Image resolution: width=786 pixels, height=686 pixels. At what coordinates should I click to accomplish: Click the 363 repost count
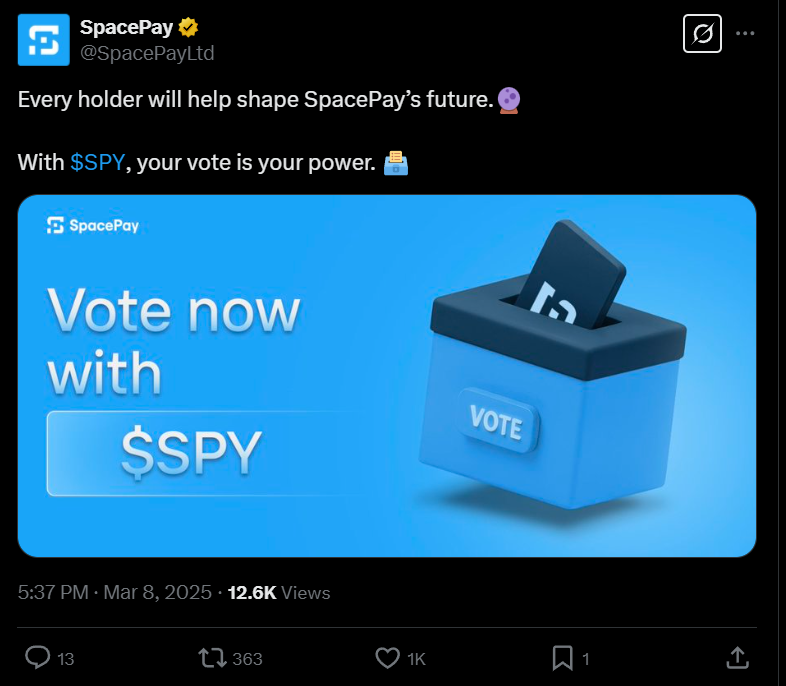point(247,658)
